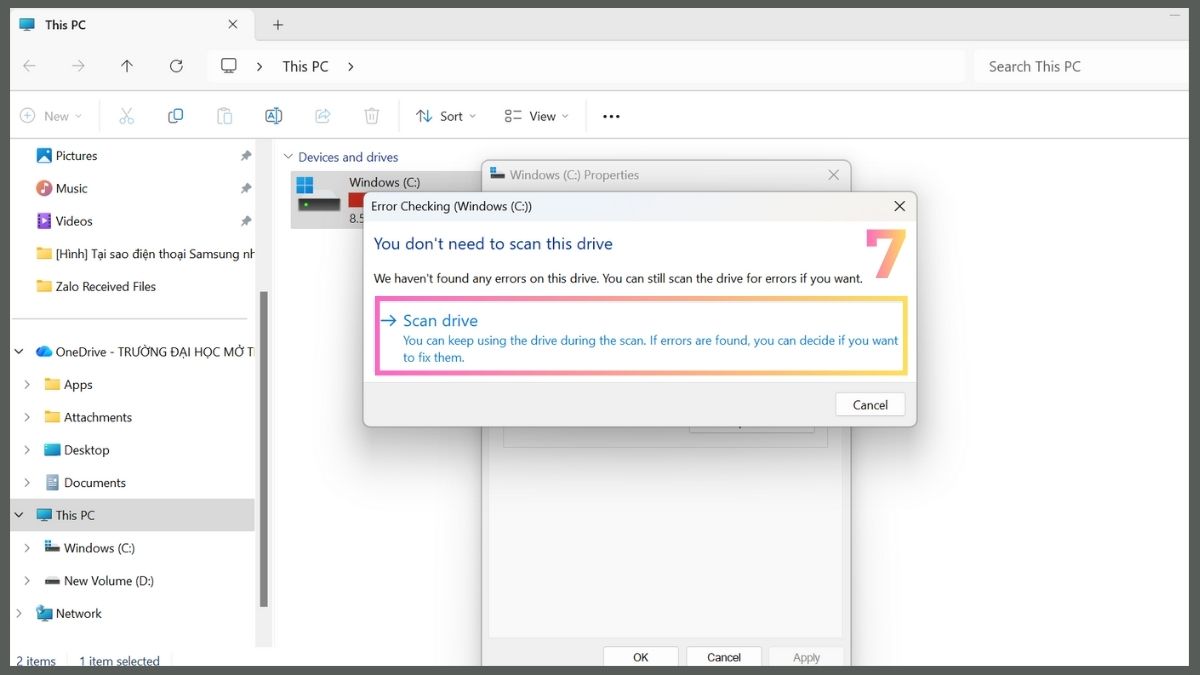This screenshot has width=1200, height=675.
Task: Open Music in the sidebar
Action: [61, 188]
